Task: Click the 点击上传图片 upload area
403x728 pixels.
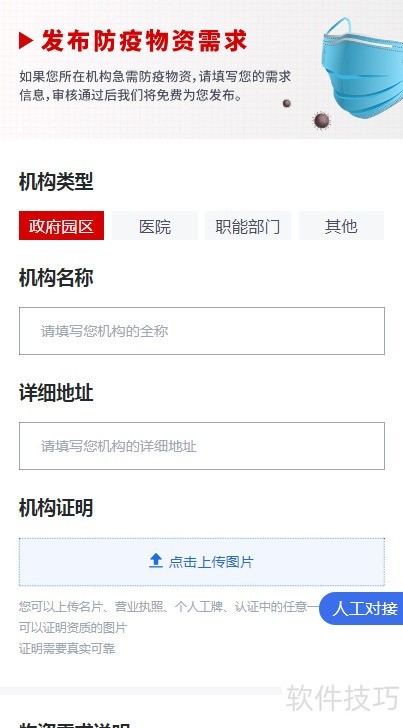Action: point(202,562)
